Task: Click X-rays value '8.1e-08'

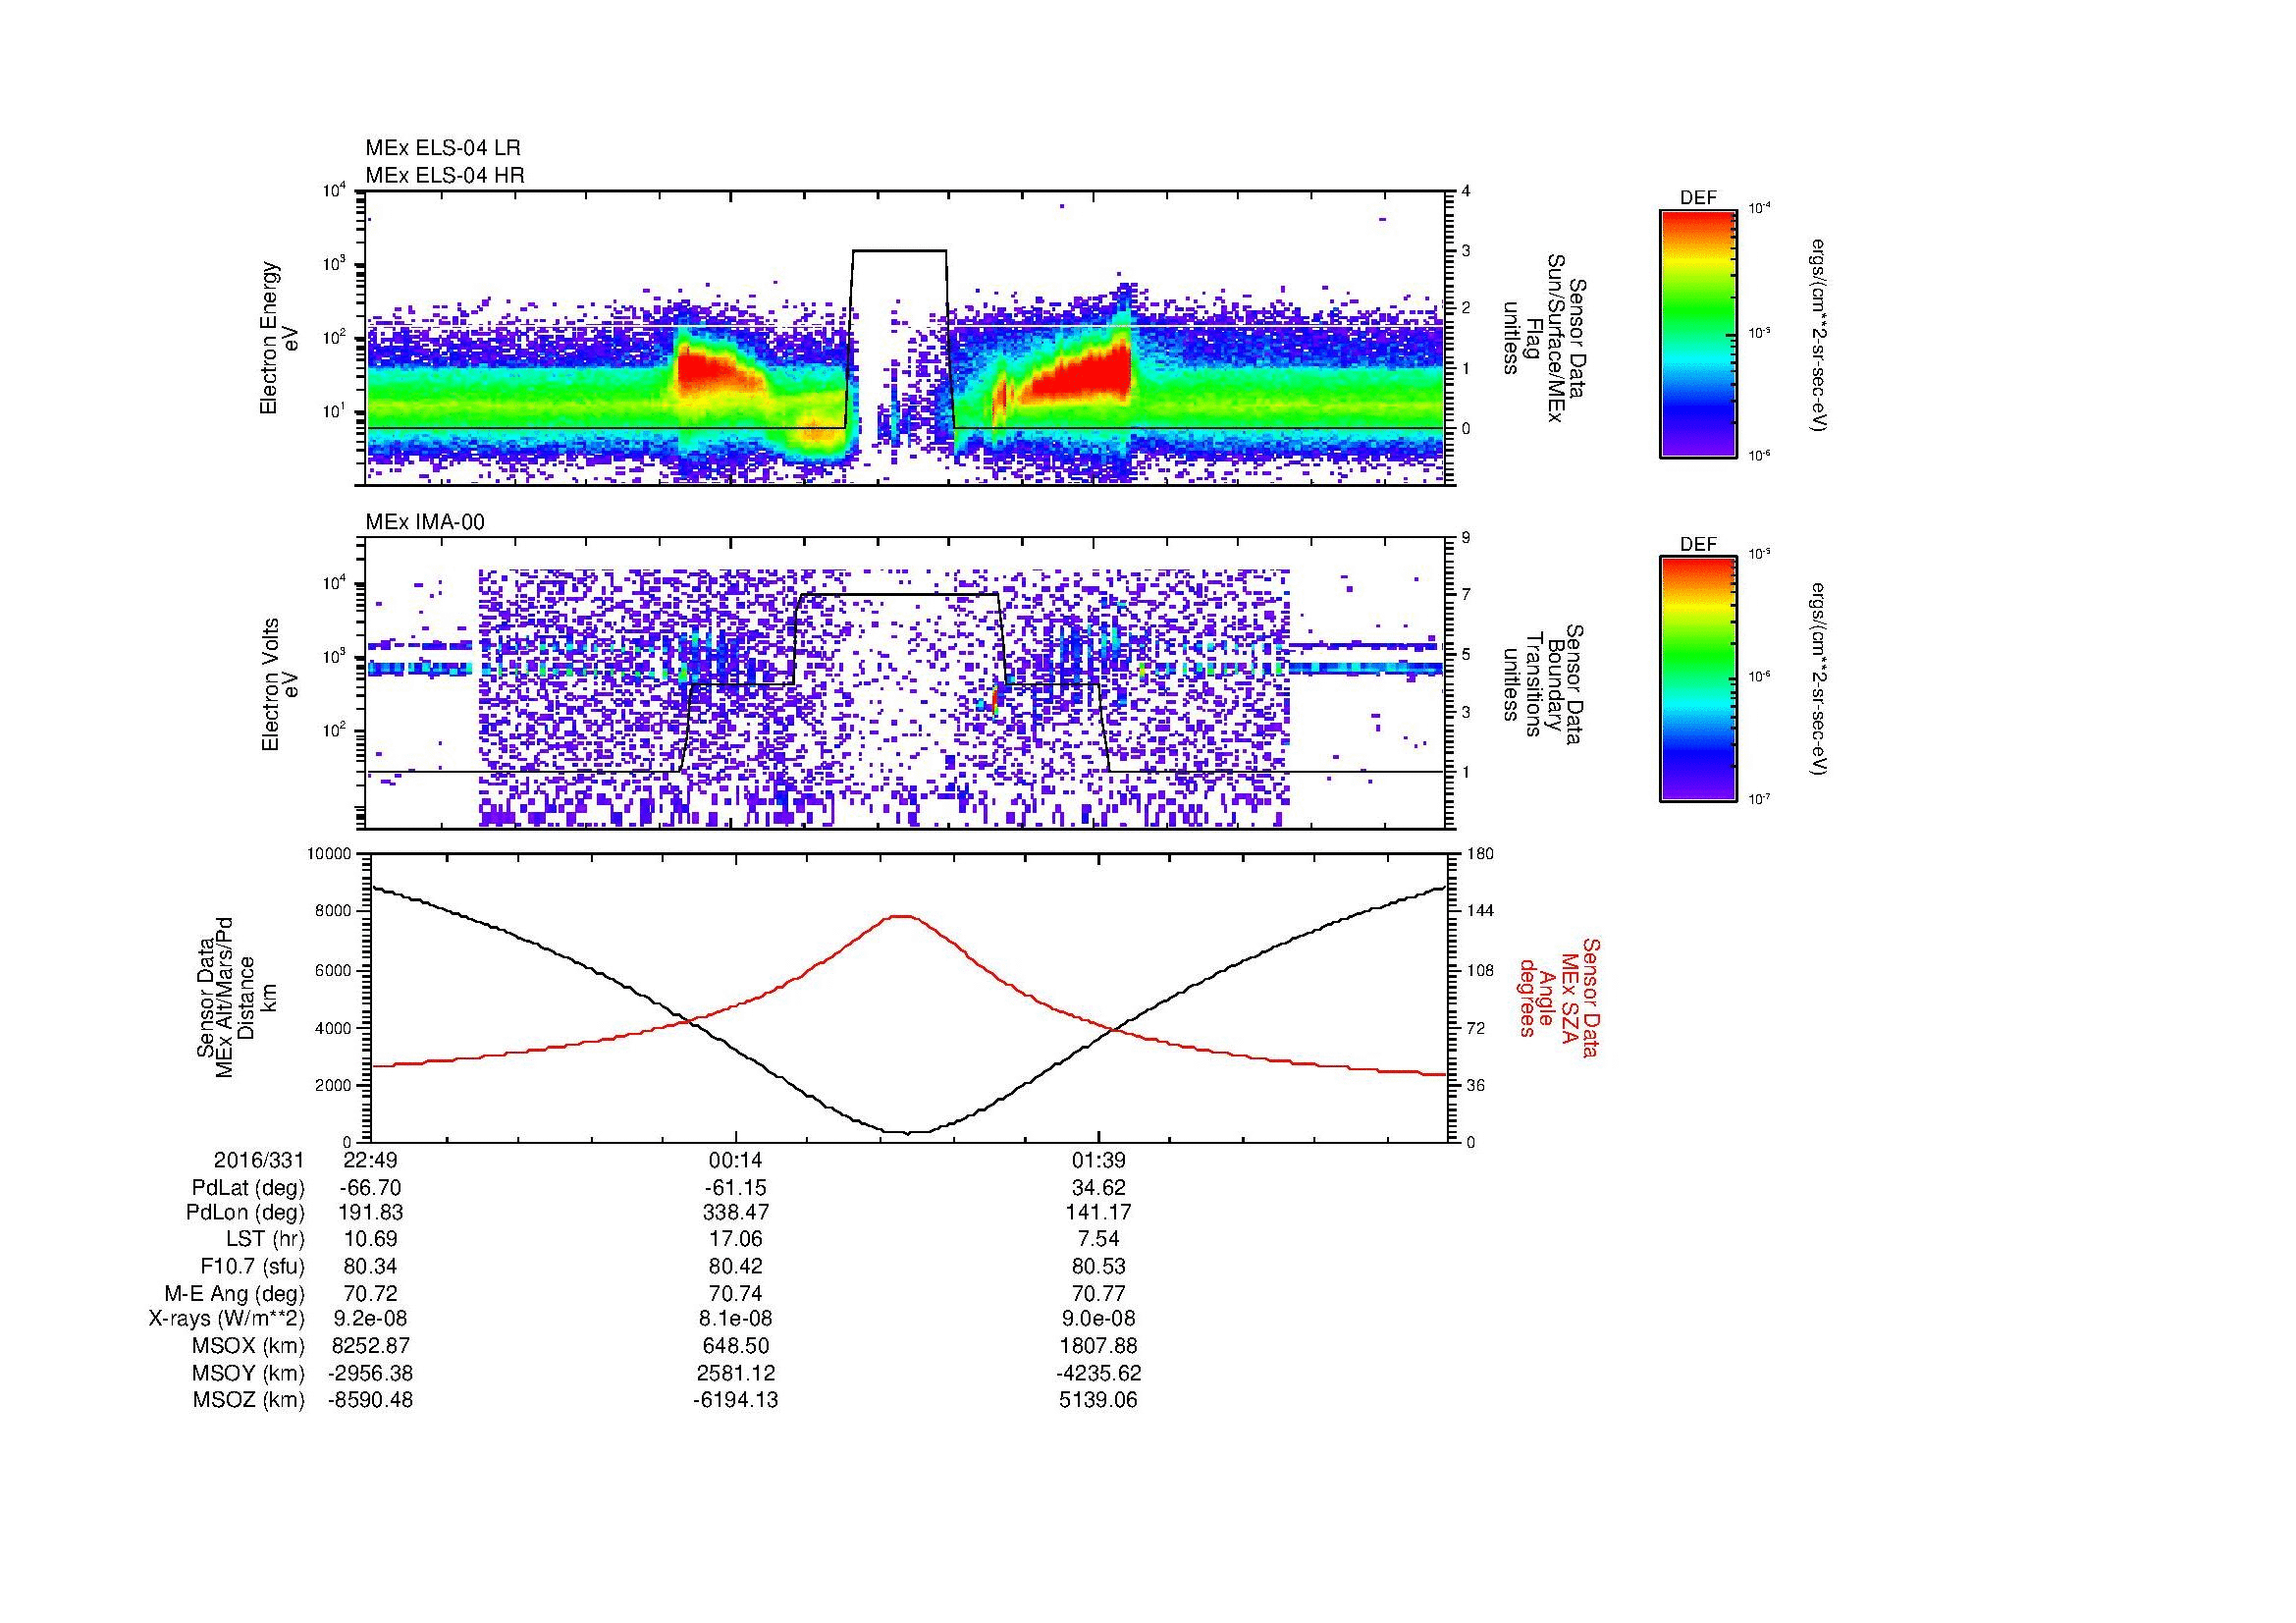Action: (x=736, y=1320)
